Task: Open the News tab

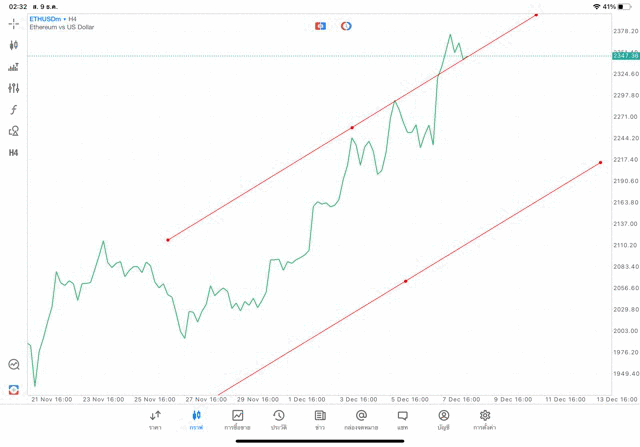Action: click(319, 419)
